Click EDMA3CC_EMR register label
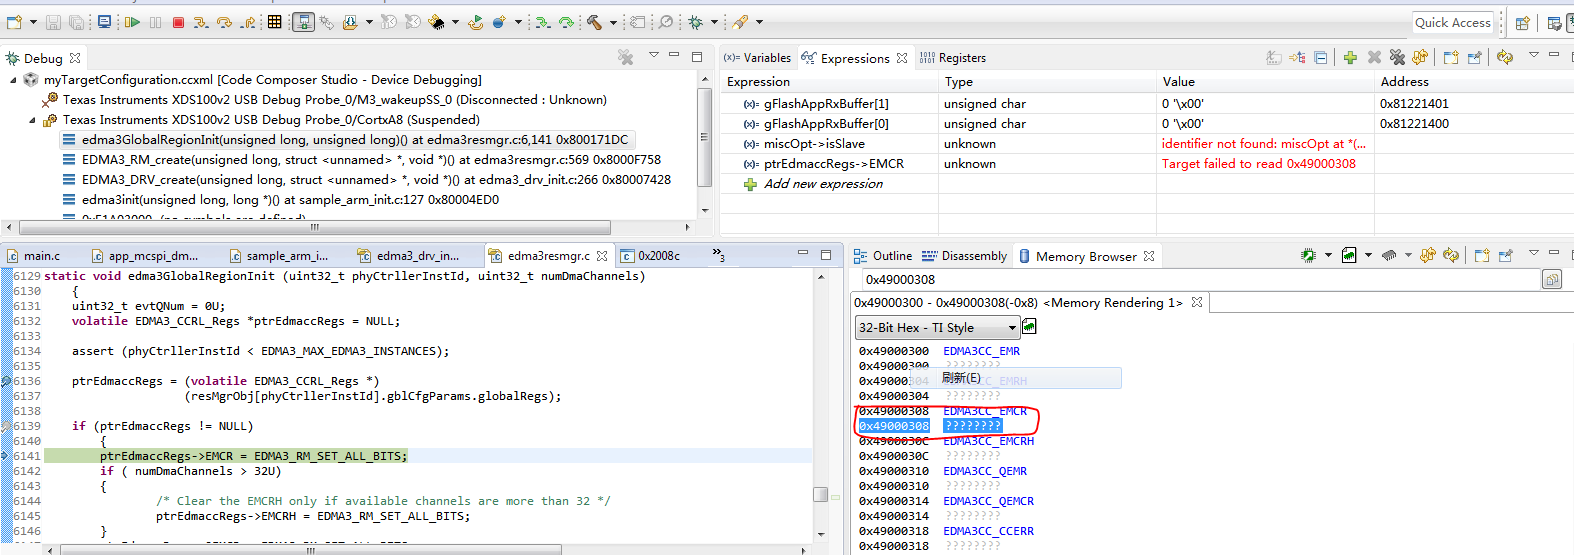This screenshot has width=1574, height=555. point(981,351)
